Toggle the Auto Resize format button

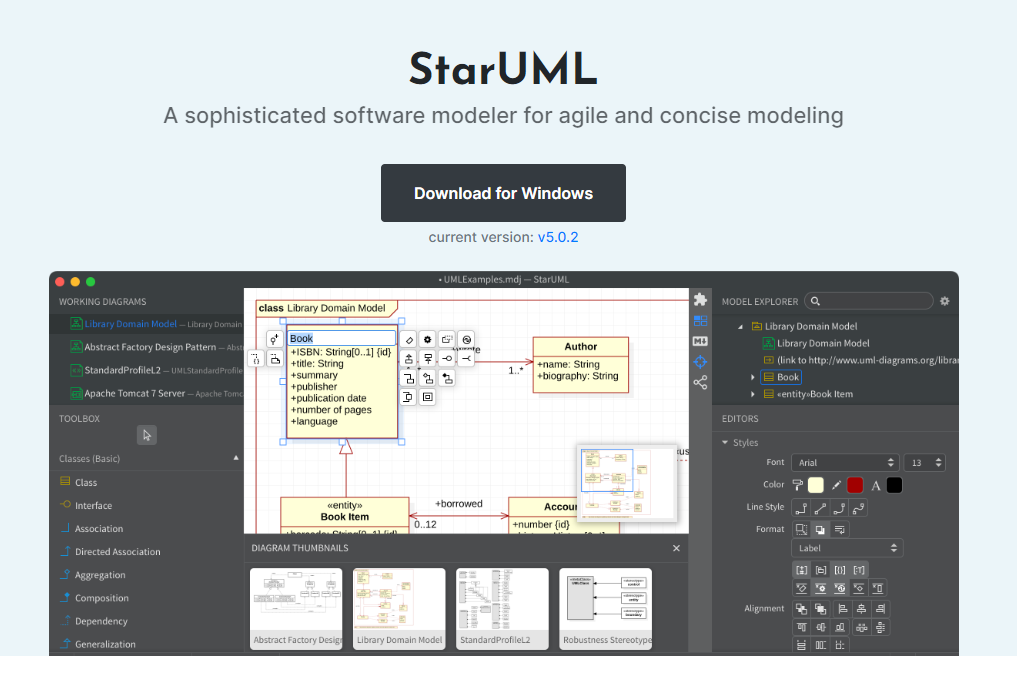tap(802, 530)
